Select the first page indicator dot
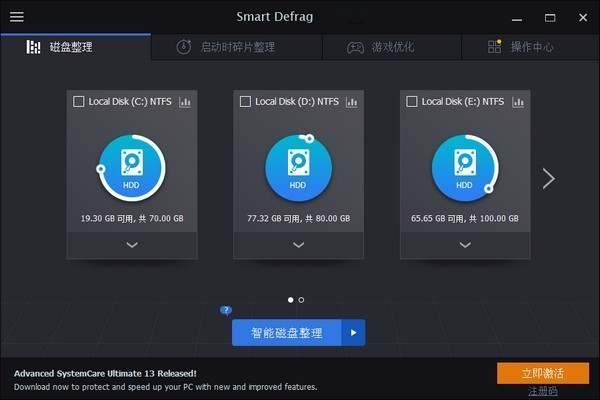 290,300
